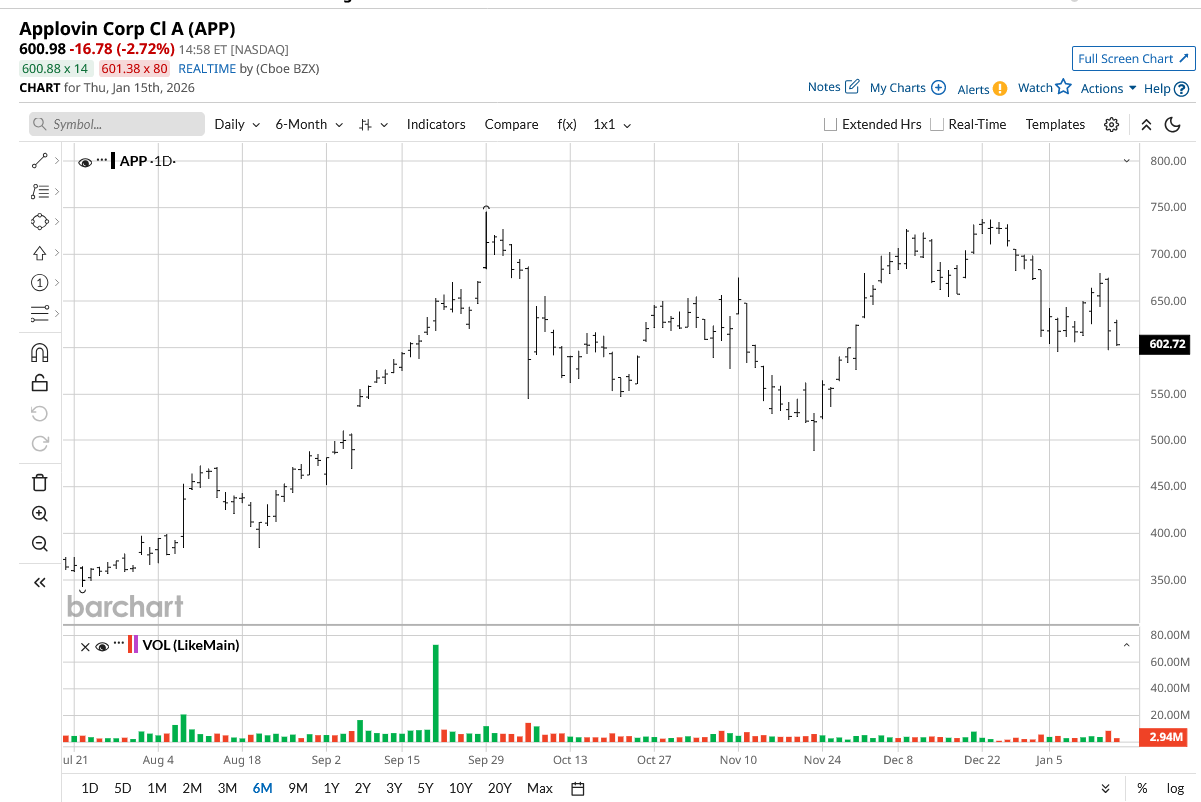
Task: Open the My Charts link
Action: 907,88
